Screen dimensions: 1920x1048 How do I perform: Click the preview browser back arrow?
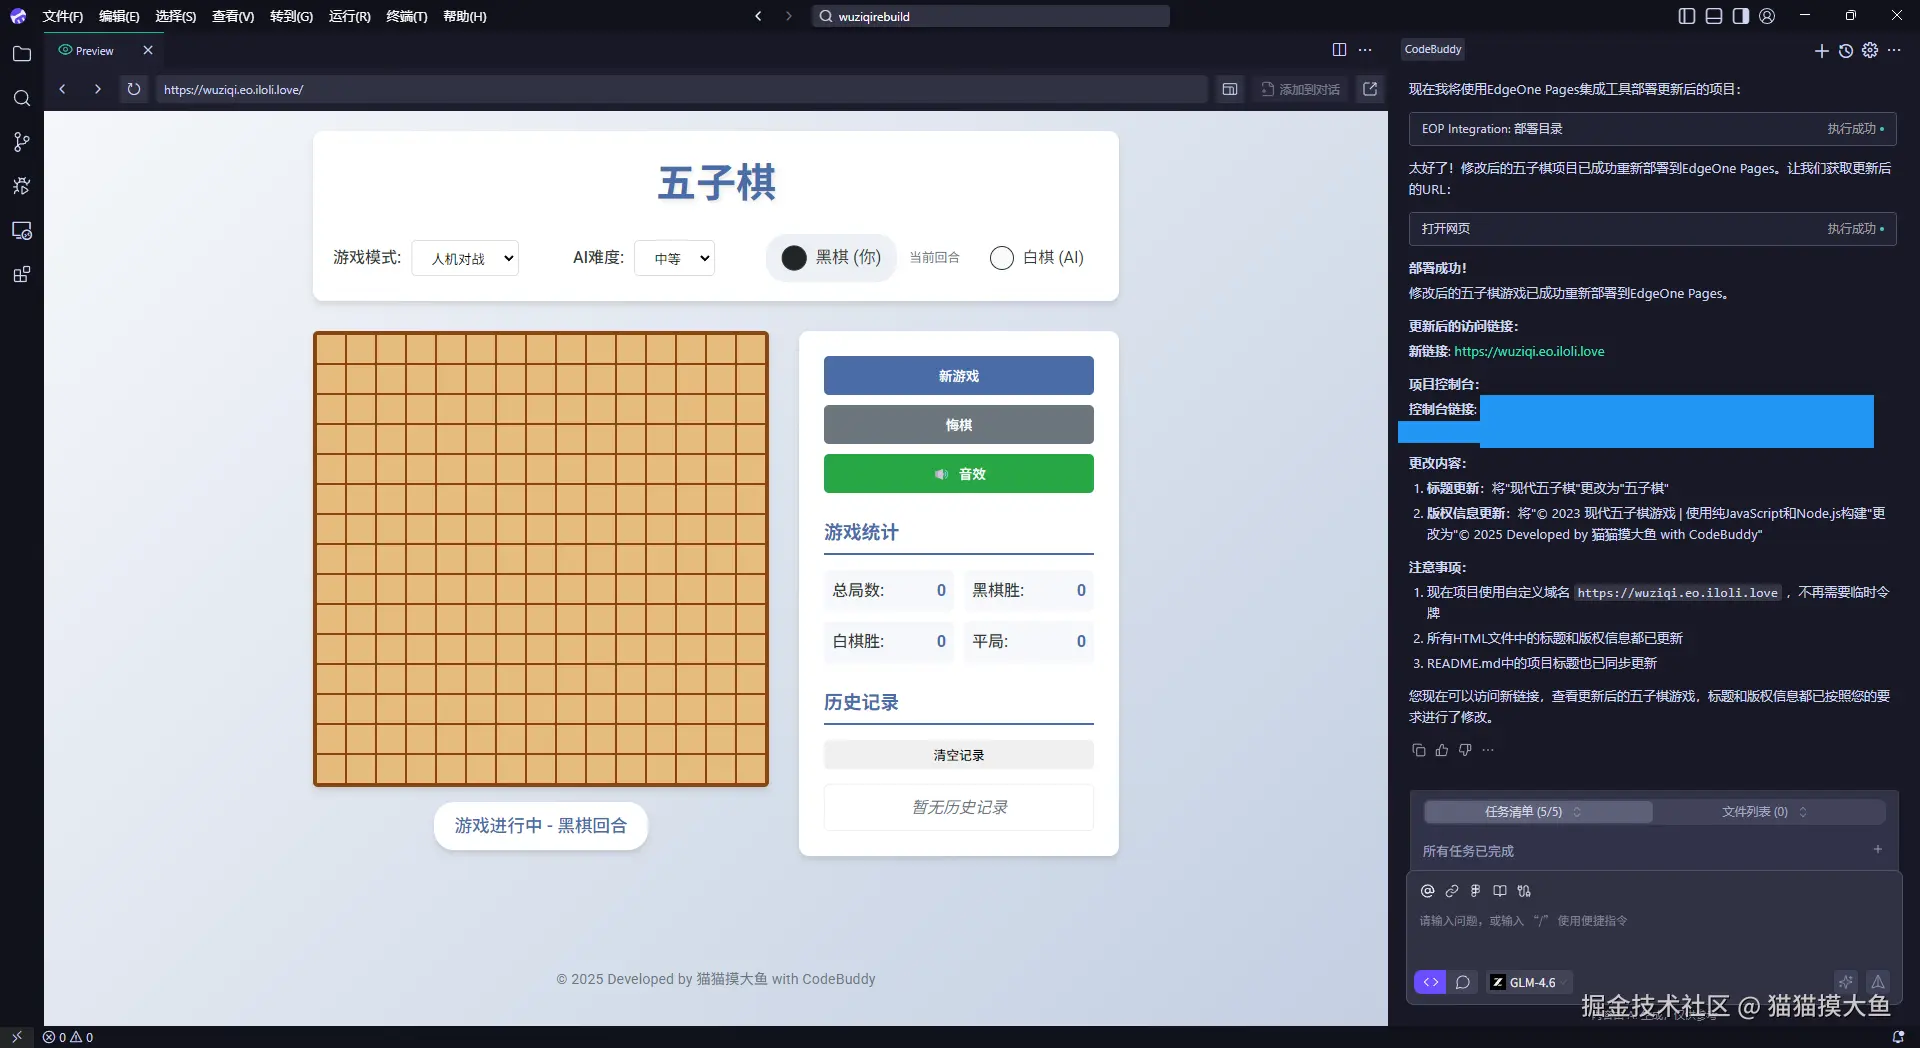62,89
